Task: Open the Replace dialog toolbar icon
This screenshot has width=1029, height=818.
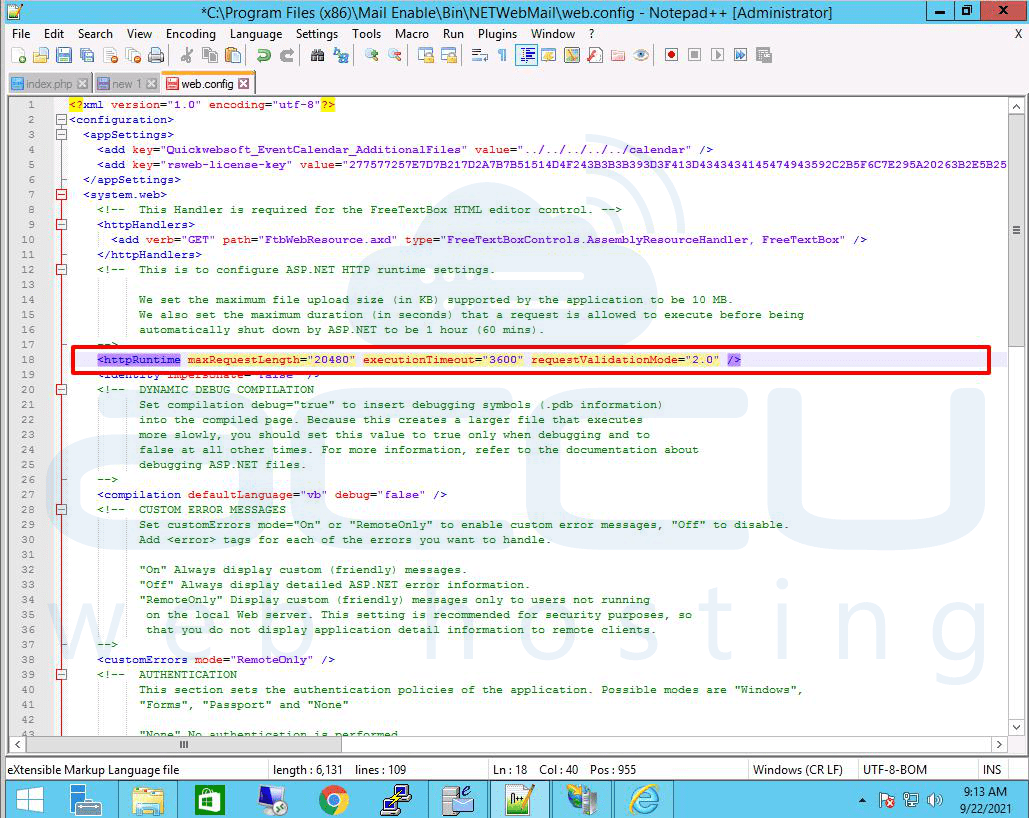Action: (341, 56)
